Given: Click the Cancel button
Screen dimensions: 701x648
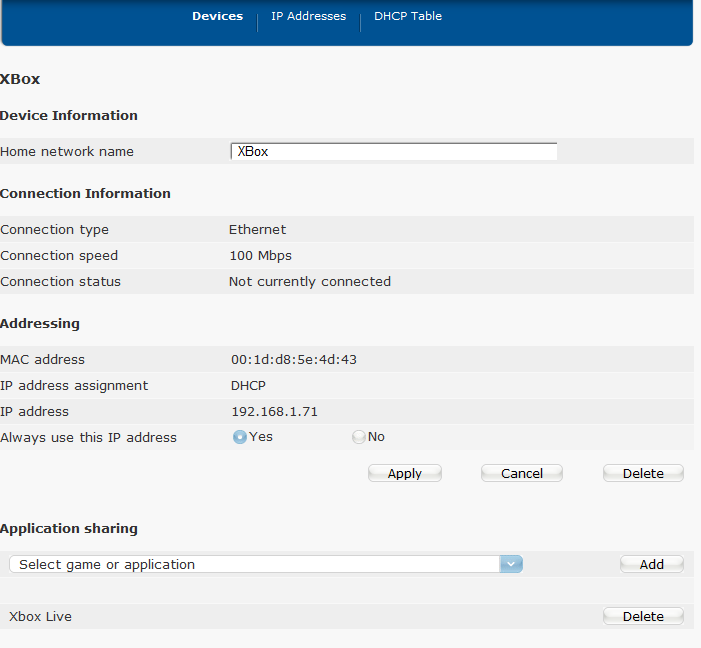Looking at the screenshot, I should pos(521,474).
